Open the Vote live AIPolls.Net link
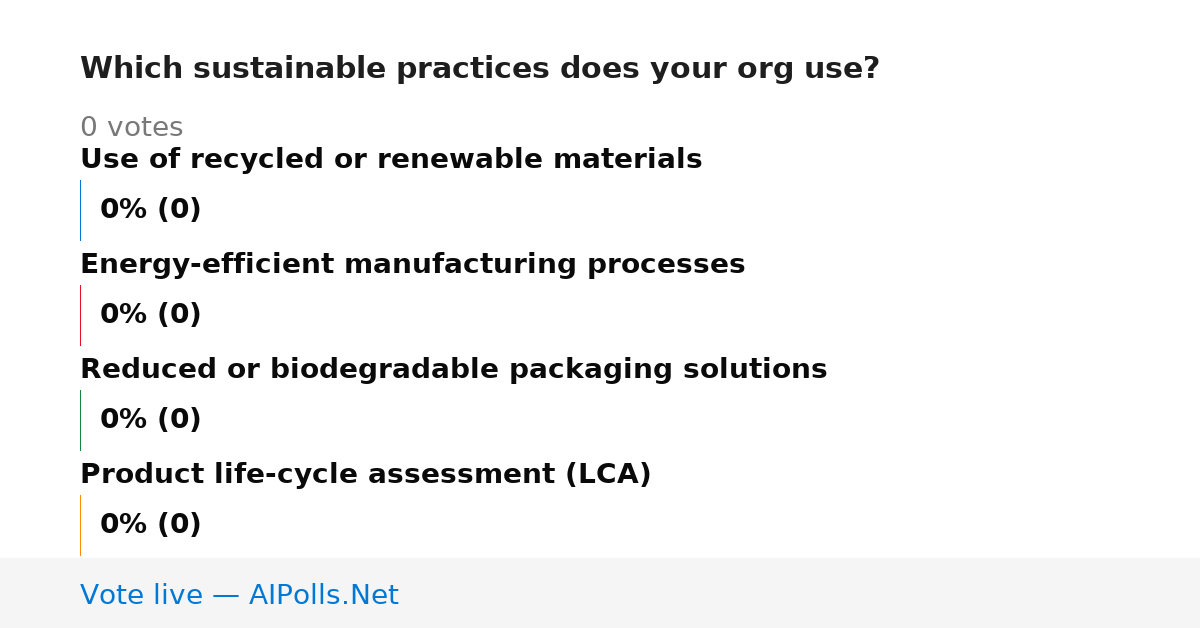Image resolution: width=1200 pixels, height=628 pixels. [239, 595]
